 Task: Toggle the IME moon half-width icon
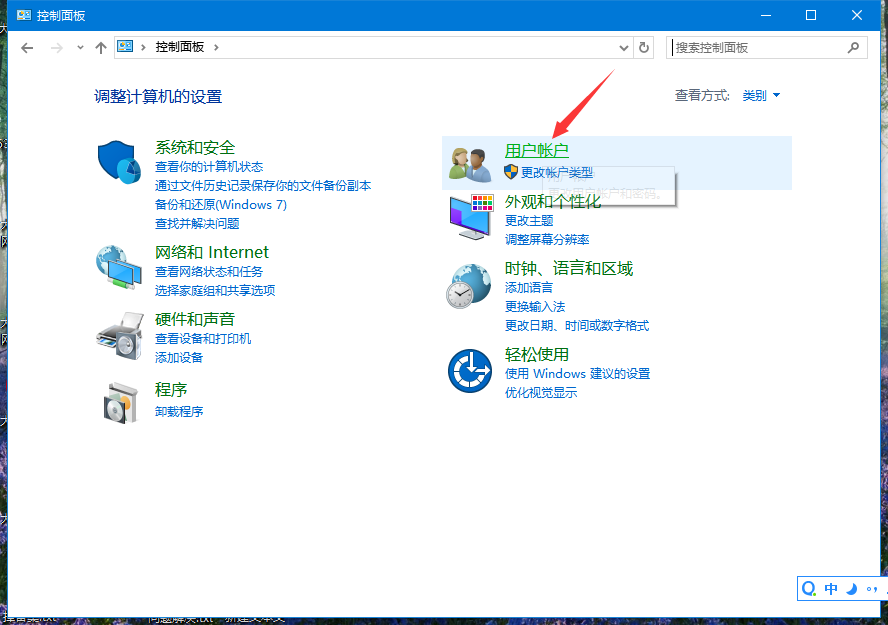tap(851, 589)
